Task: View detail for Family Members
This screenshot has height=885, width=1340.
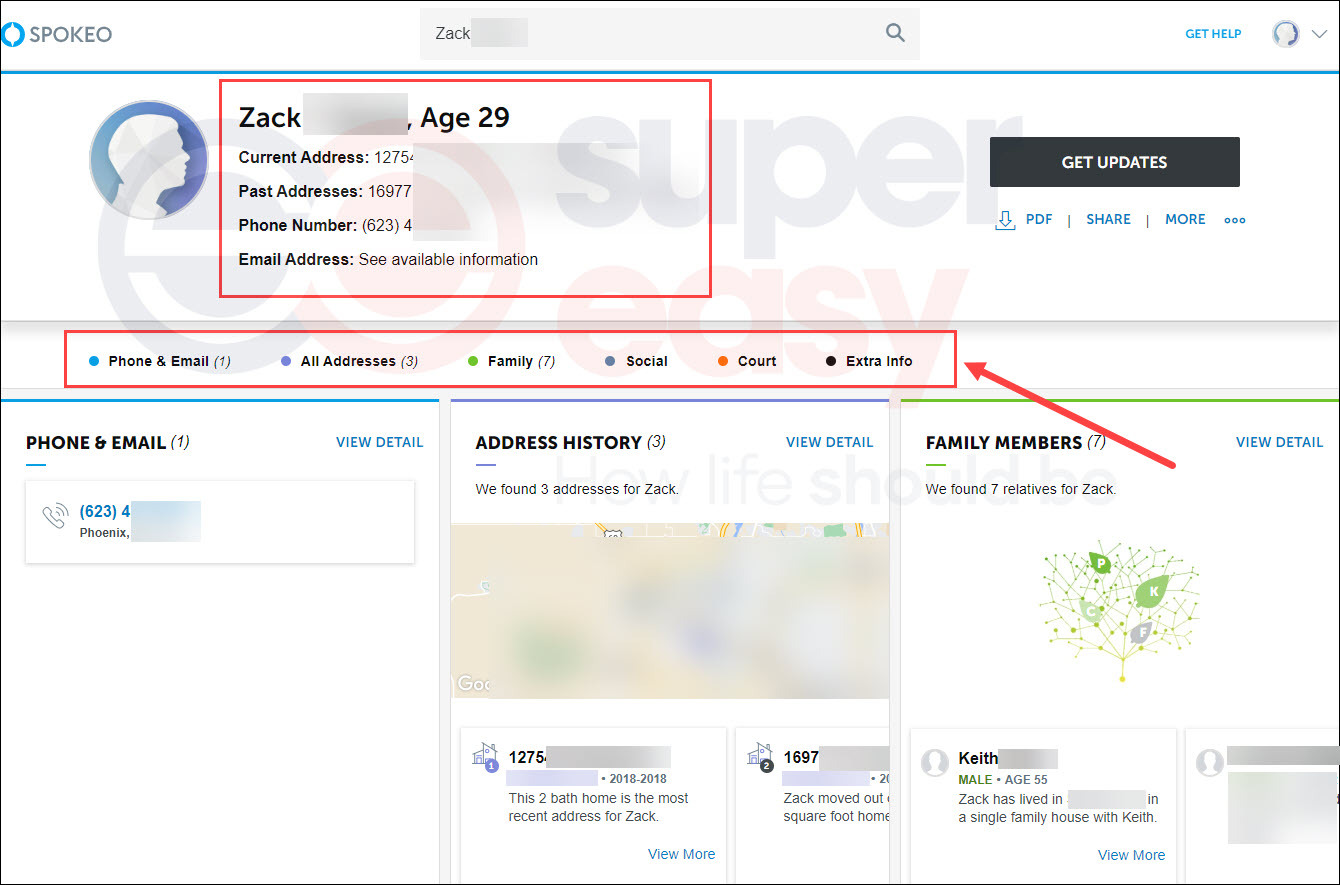Action: click(1279, 442)
